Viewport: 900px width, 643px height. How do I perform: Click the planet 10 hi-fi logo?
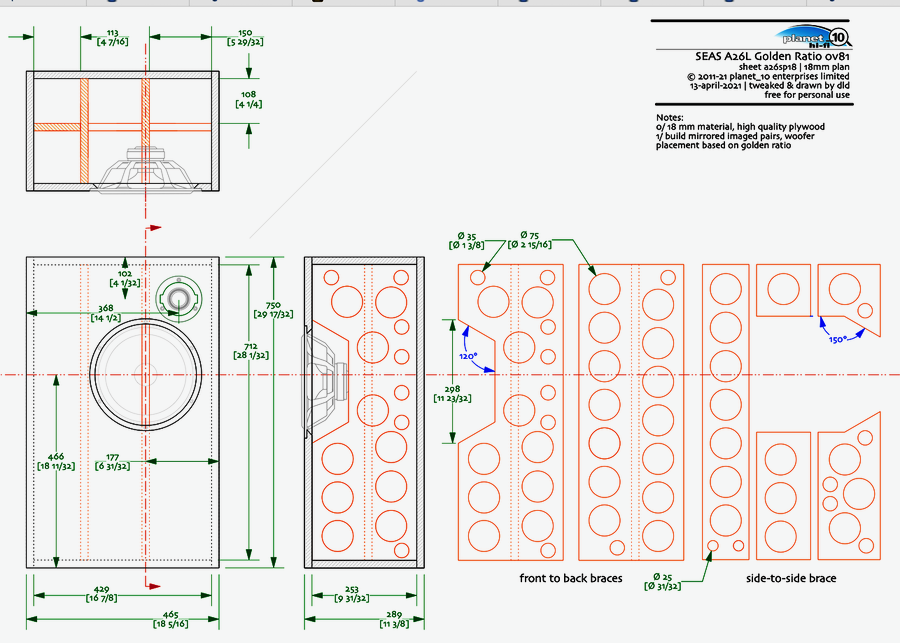813,36
